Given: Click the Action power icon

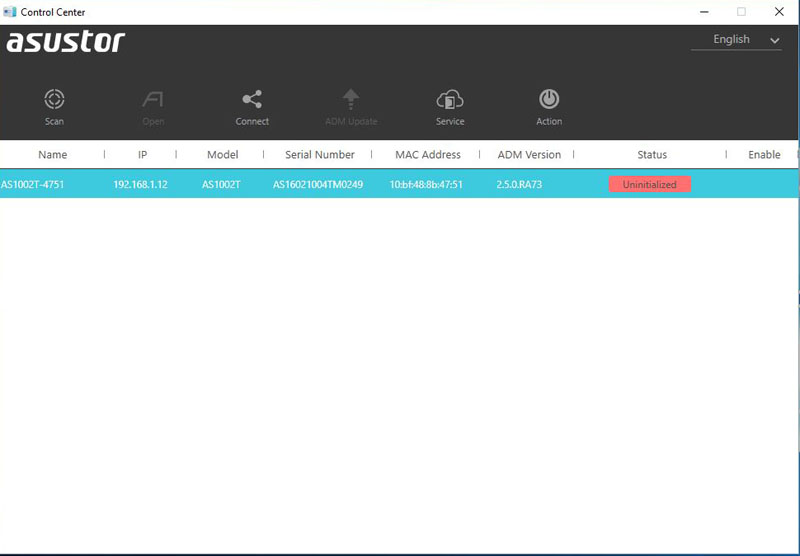Looking at the screenshot, I should (549, 99).
